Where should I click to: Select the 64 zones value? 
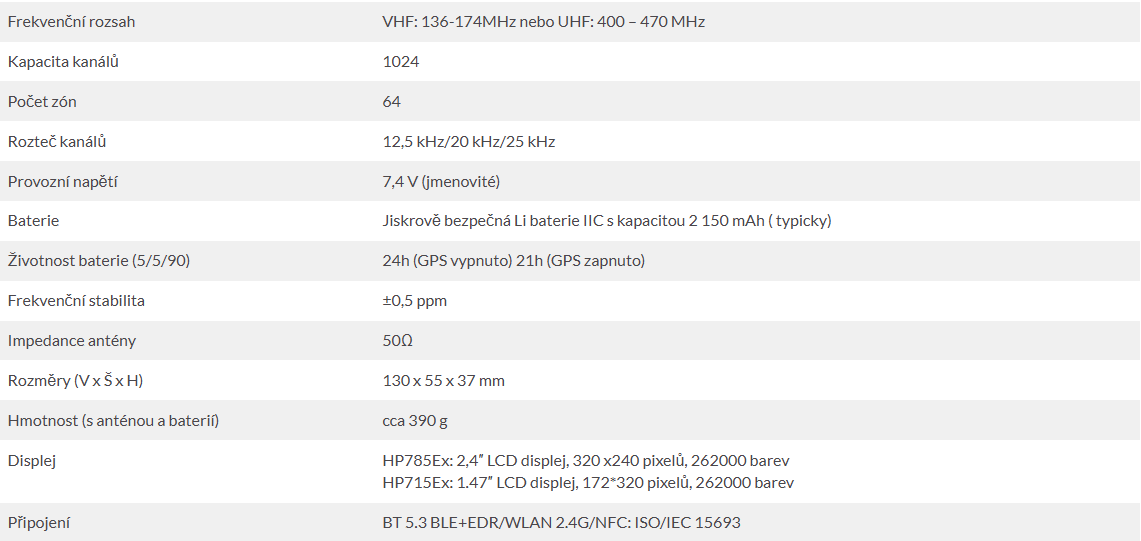tap(391, 102)
